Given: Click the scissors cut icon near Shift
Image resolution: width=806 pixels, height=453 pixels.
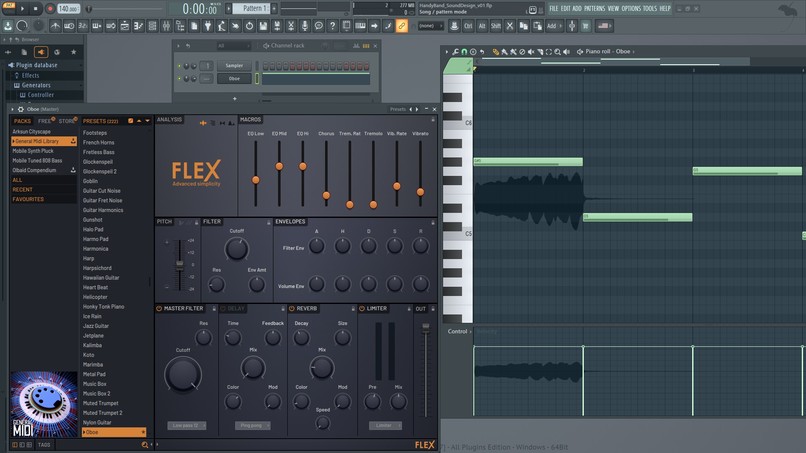Looking at the screenshot, I should [x=509, y=26].
